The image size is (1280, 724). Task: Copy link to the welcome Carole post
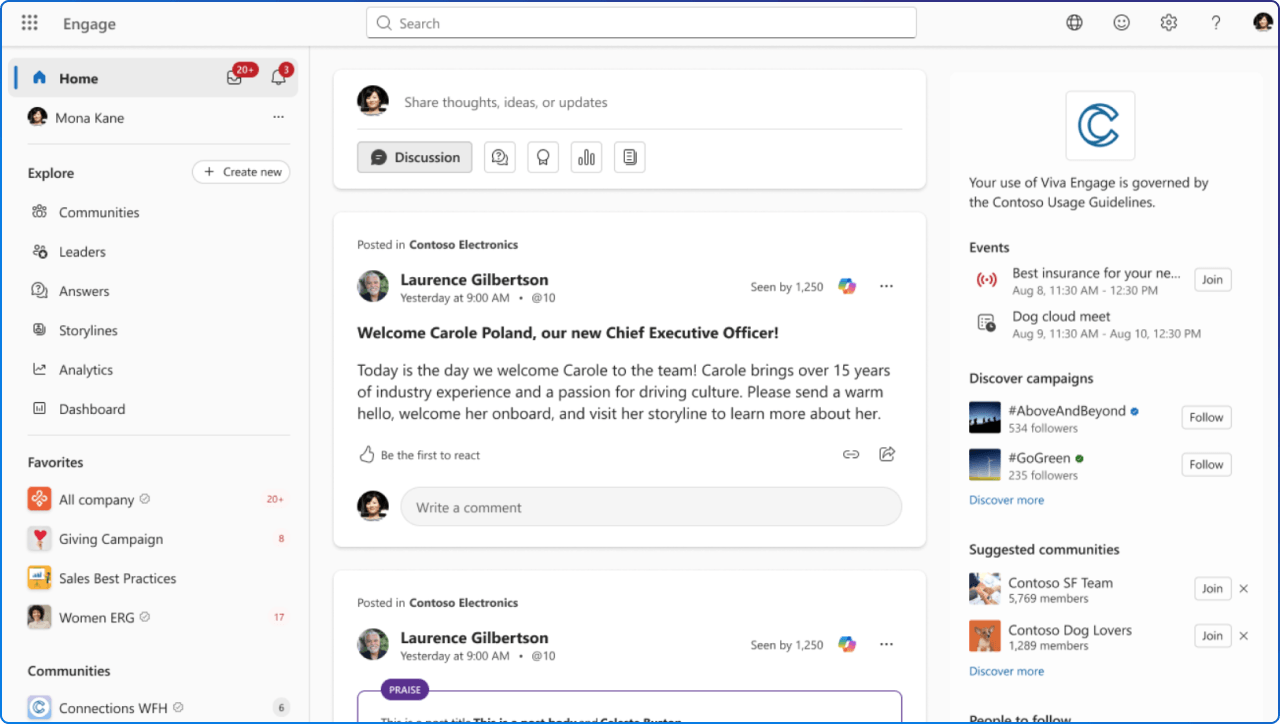851,455
